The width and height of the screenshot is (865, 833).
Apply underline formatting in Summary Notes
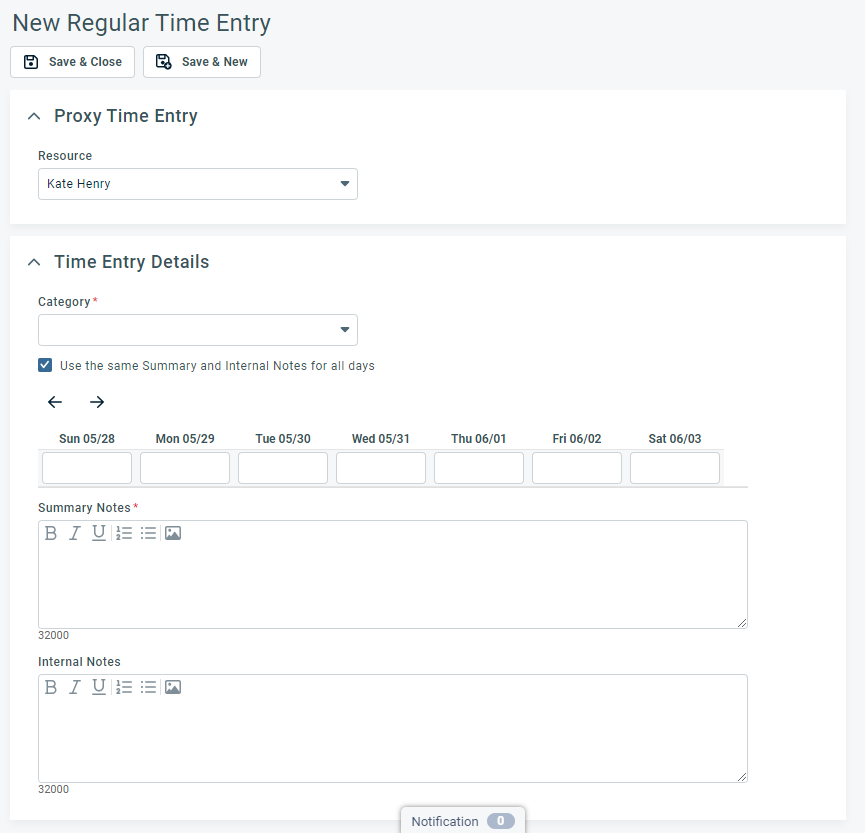tap(98, 532)
